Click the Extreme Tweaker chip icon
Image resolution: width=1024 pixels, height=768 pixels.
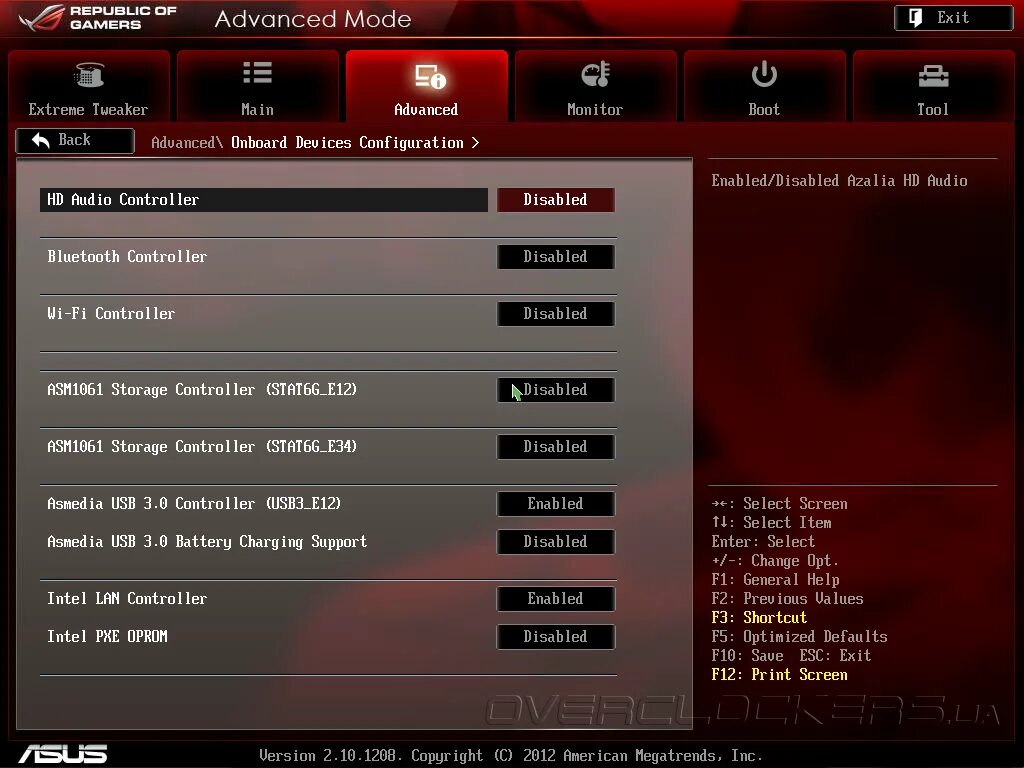pyautogui.click(x=89, y=74)
